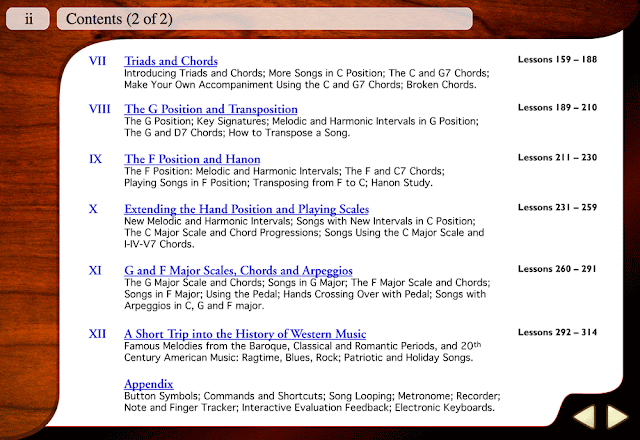Click description 'Famous Melodies from the Baroque'
The width and height of the screenshot is (640, 440).
(x=302, y=346)
